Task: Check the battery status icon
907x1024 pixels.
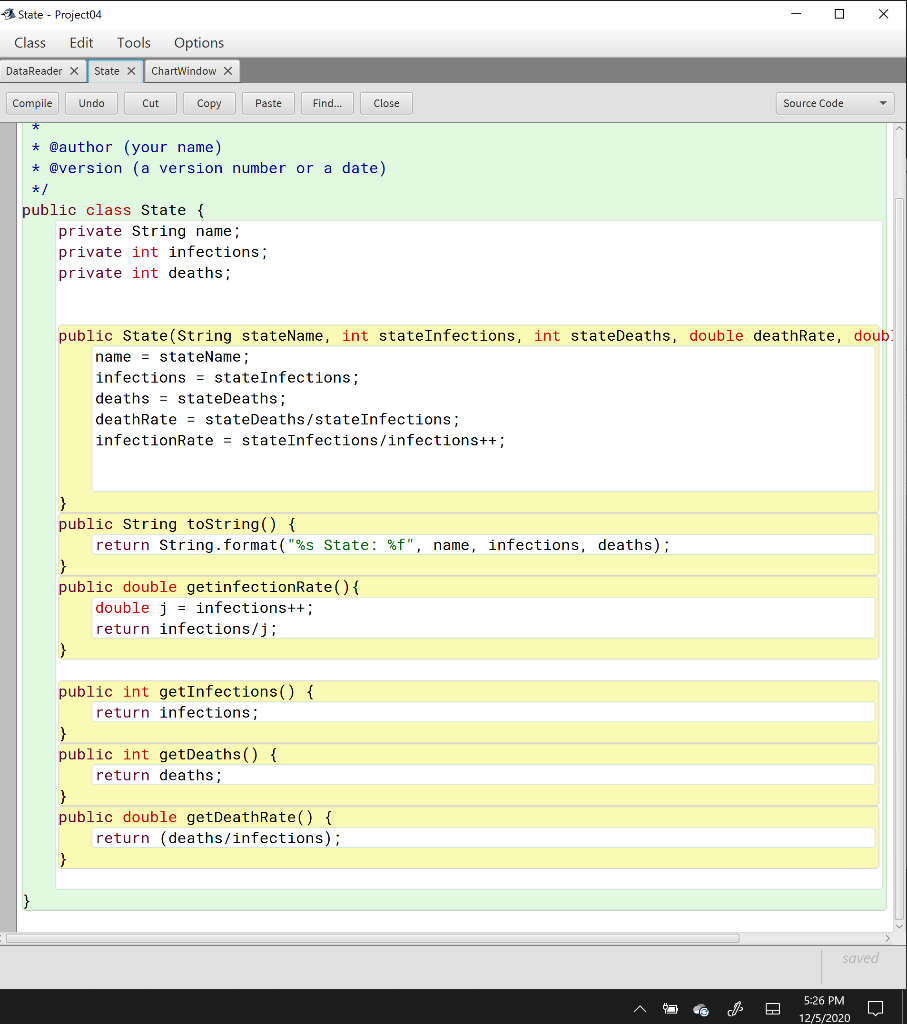Action: [x=670, y=1009]
